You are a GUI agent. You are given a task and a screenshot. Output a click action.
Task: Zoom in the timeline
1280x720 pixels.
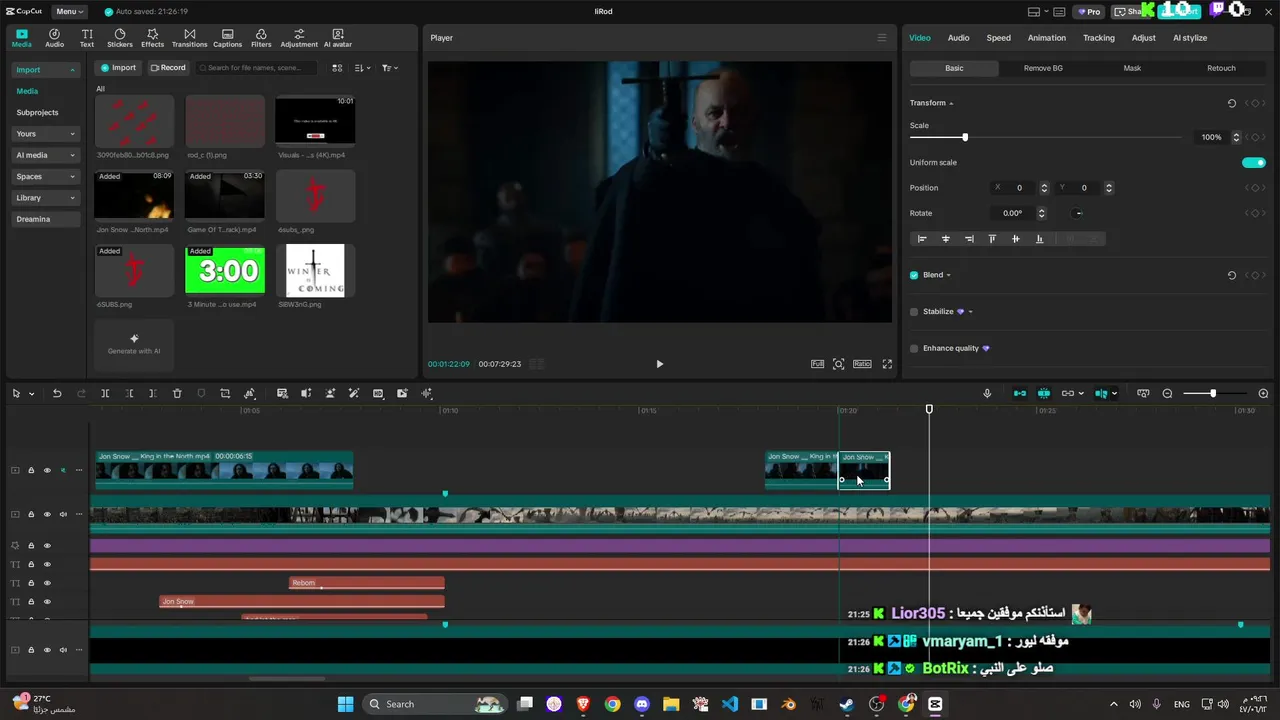(1263, 393)
